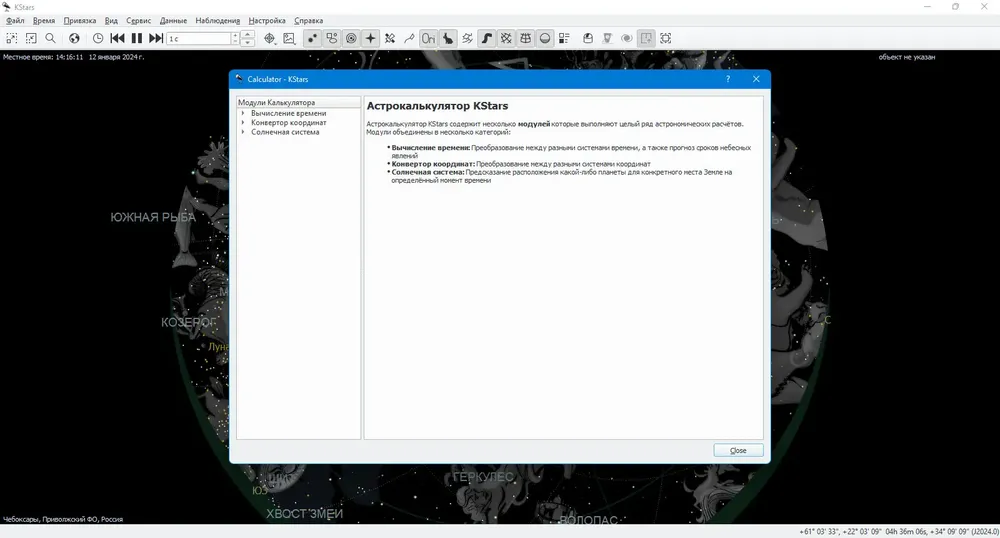Screen dimensions: 1000x538
Task: Toggle deep-sky objects display icon
Action: 332,38
